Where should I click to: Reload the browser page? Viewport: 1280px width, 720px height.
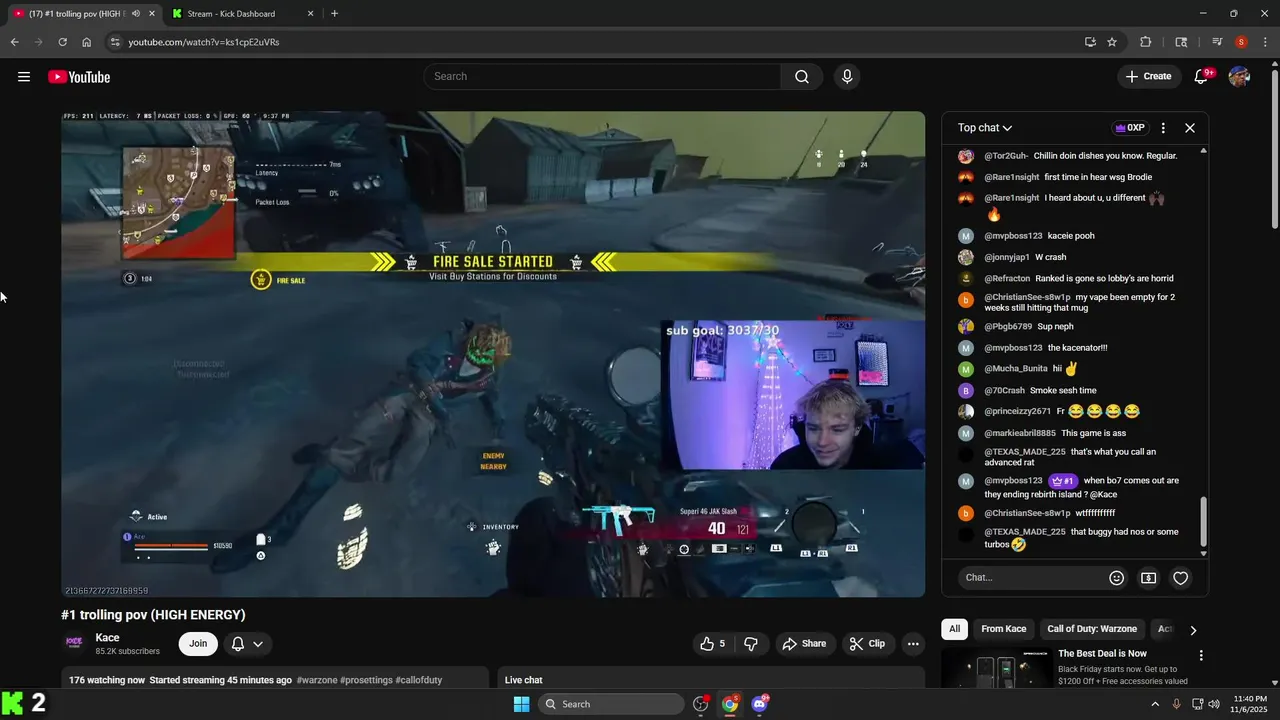tap(62, 42)
